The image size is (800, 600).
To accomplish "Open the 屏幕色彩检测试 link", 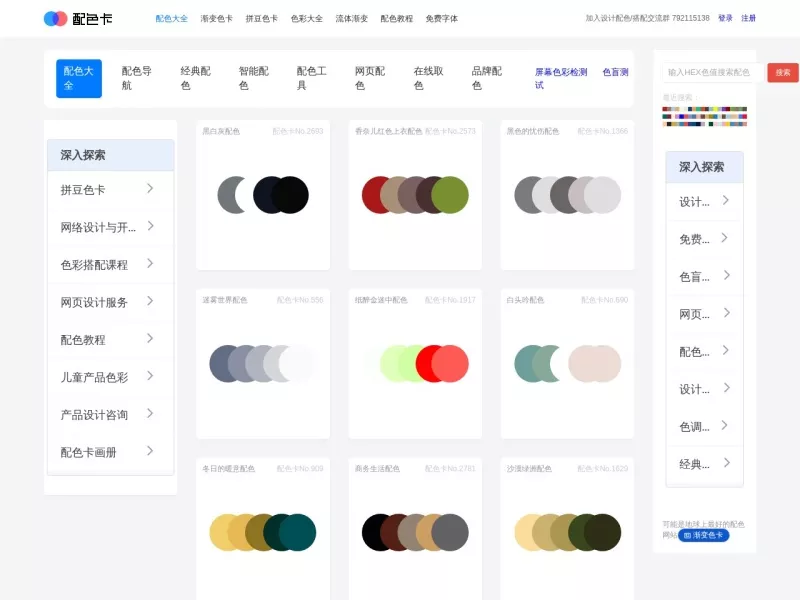I will click(561, 79).
